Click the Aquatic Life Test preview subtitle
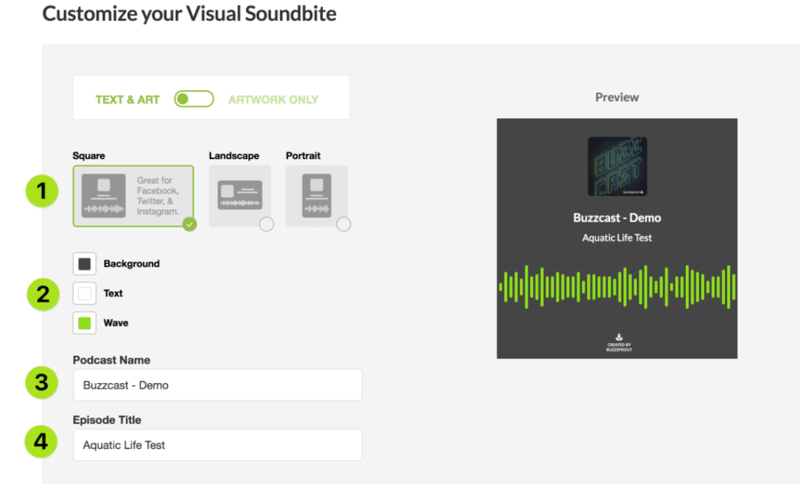This screenshot has height=484, width=800. [617, 238]
